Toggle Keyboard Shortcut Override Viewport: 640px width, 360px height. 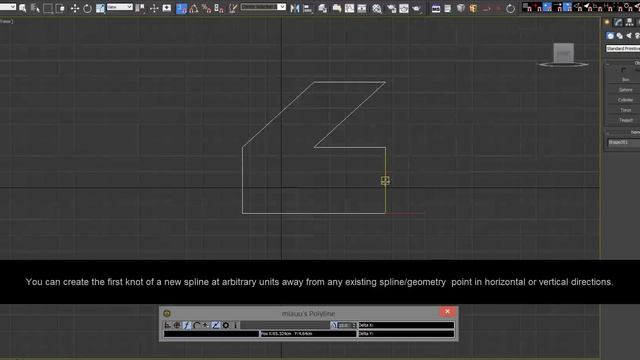coord(167,8)
